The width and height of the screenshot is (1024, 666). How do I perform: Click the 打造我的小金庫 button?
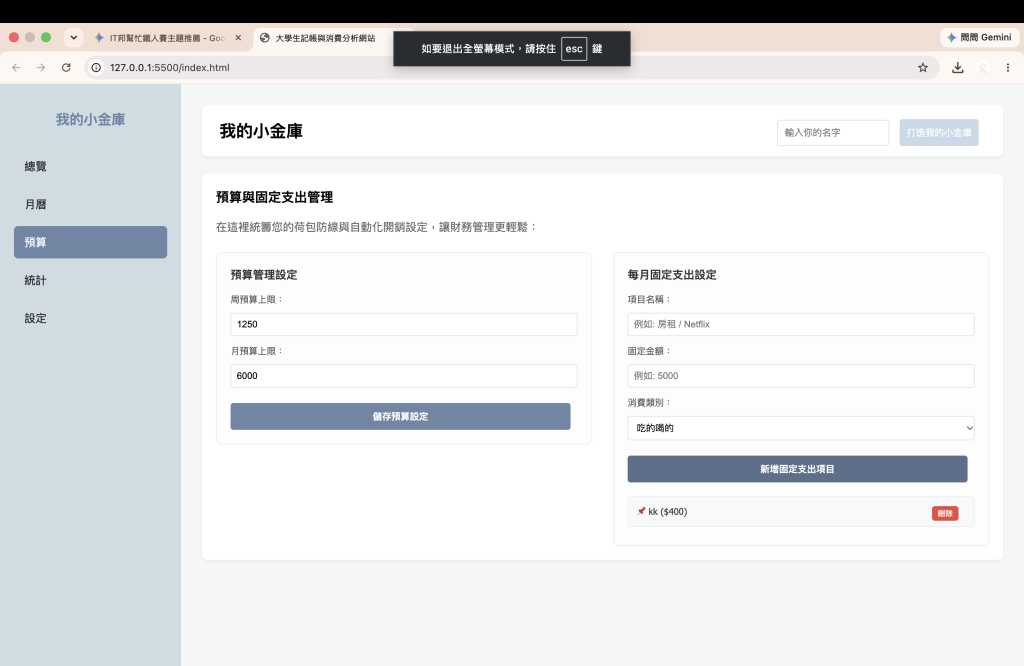coord(938,133)
